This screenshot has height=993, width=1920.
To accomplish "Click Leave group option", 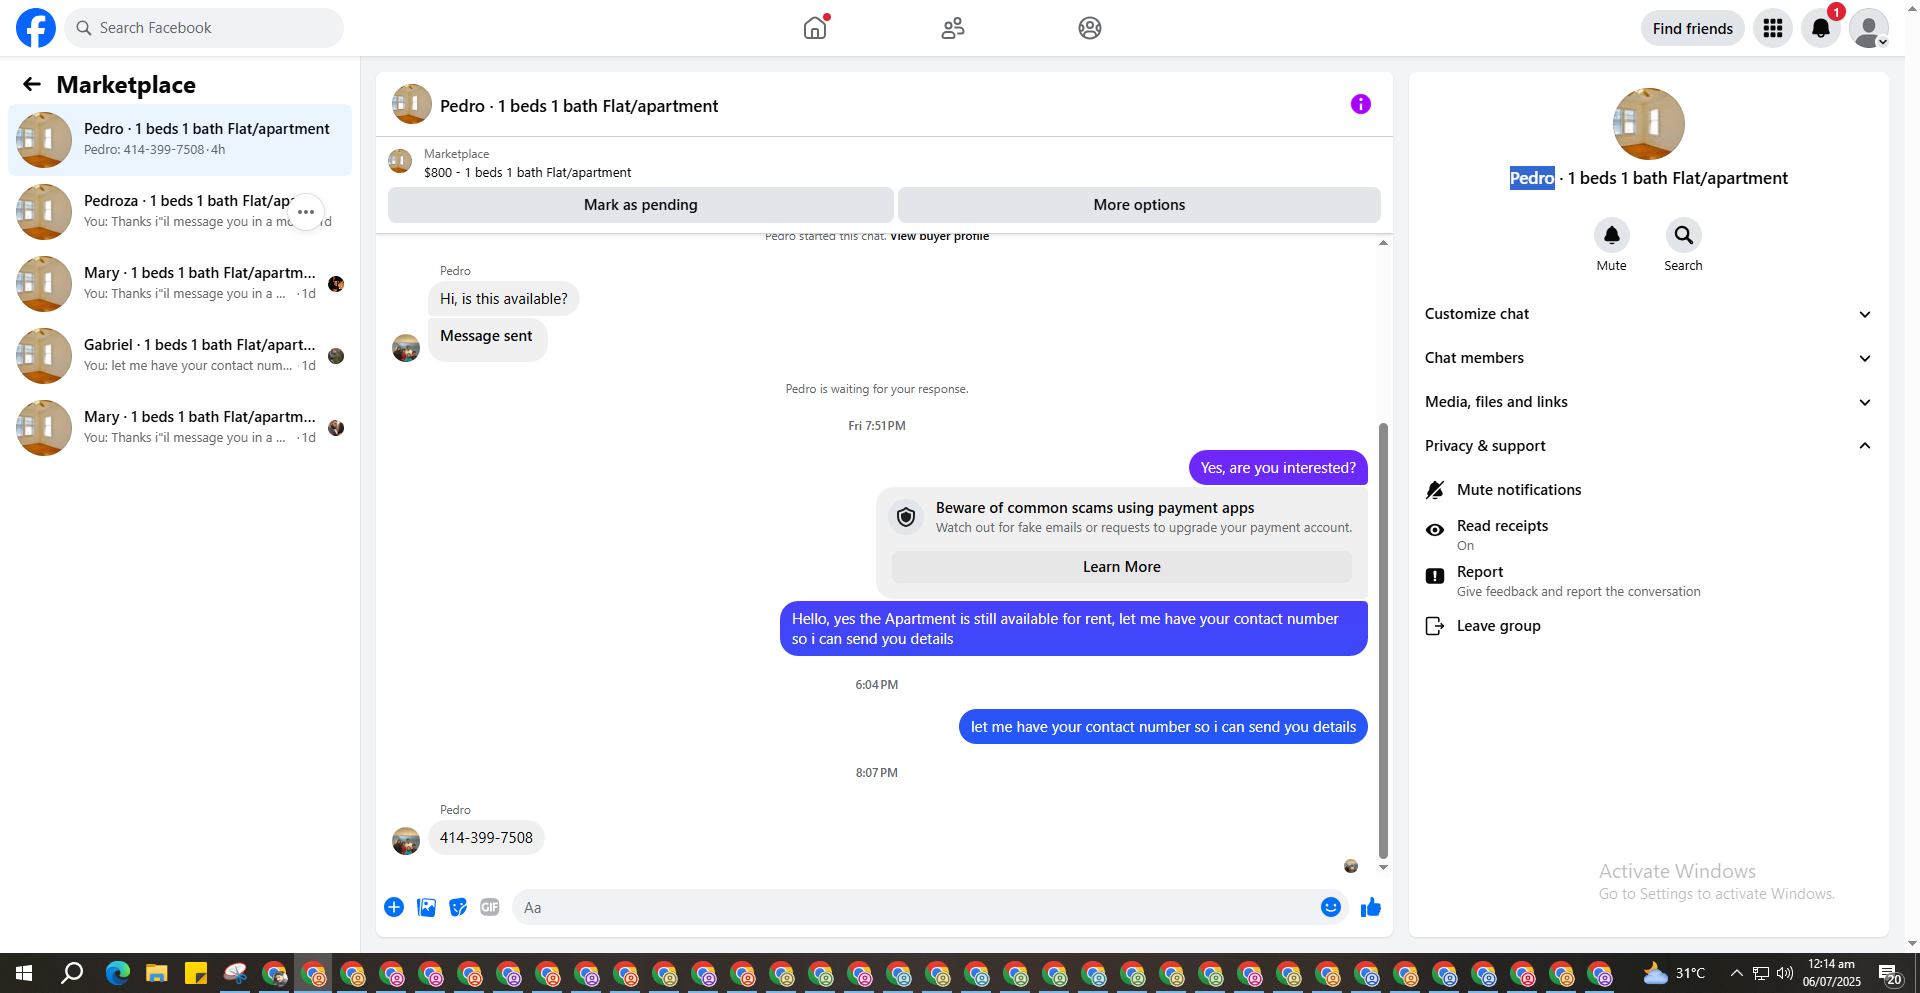I will tap(1649, 626).
